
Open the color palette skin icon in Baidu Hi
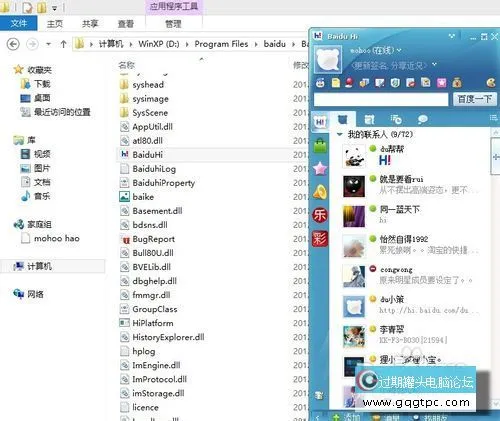tap(491, 83)
